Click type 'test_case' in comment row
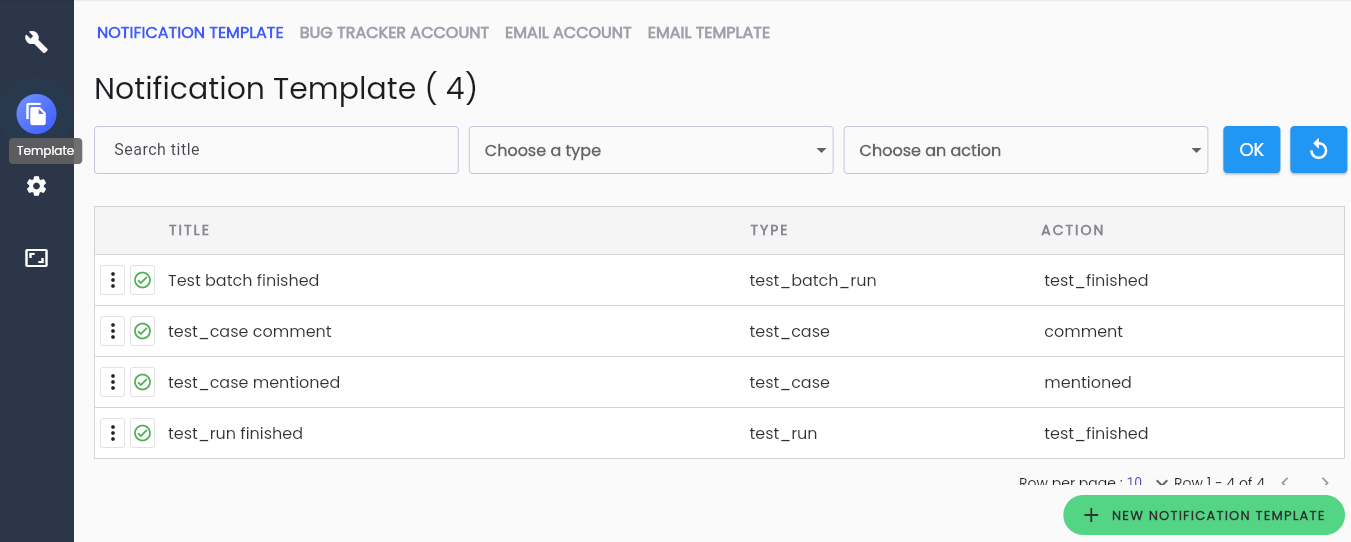The height and width of the screenshot is (542, 1351). [x=789, y=332]
